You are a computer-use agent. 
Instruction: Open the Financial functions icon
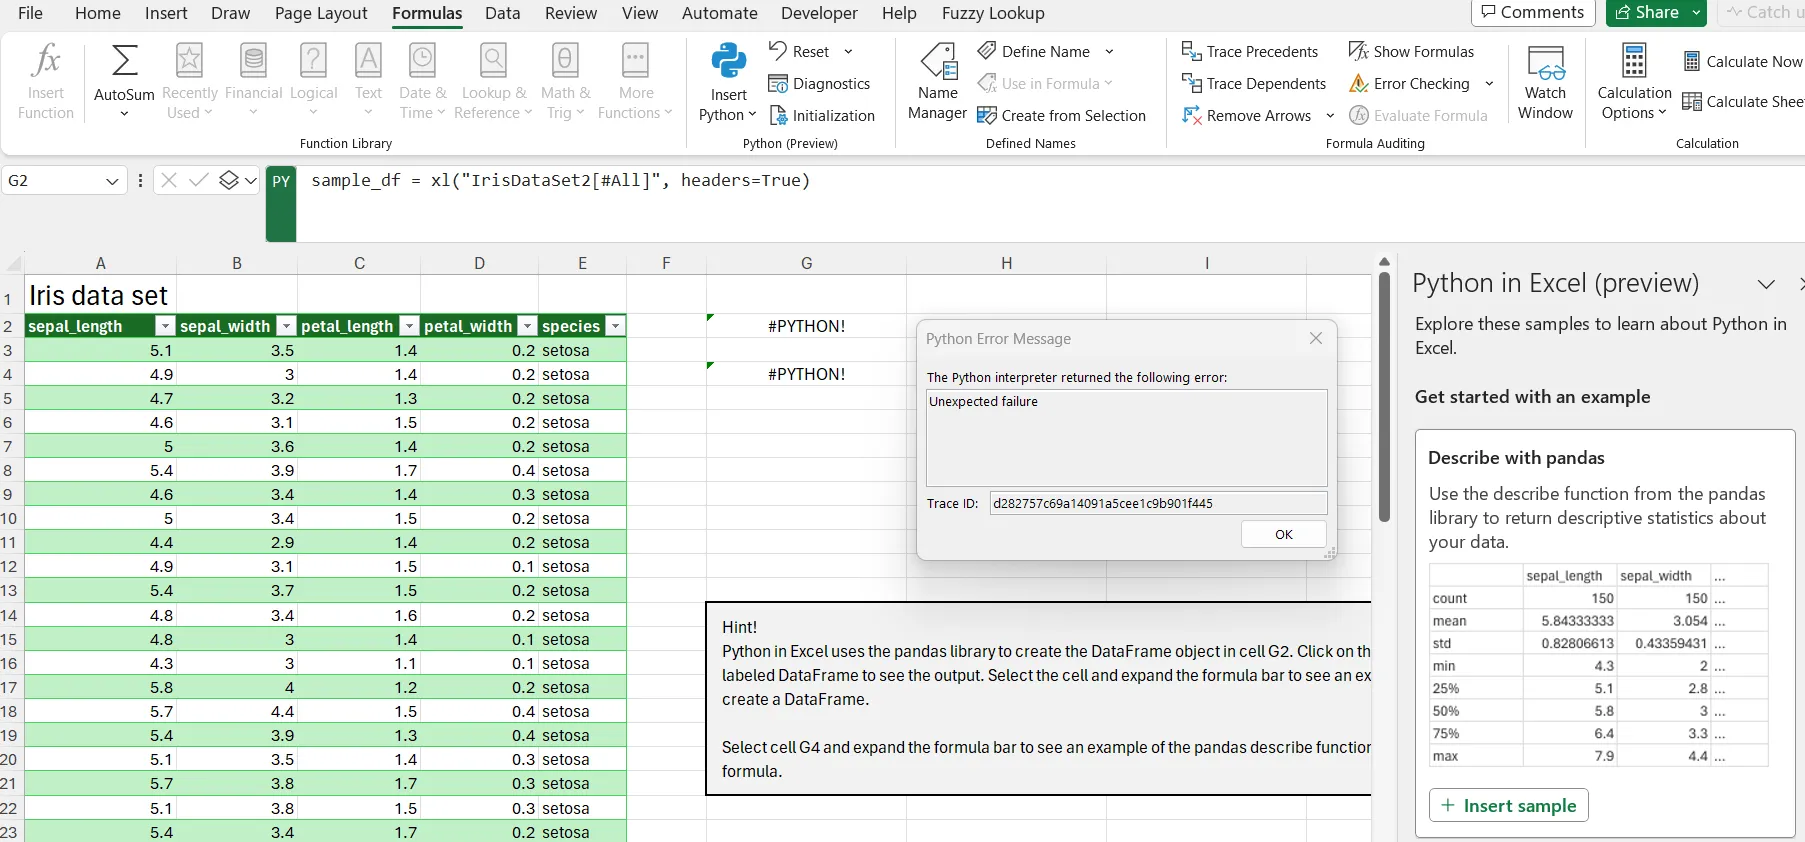[x=254, y=60]
